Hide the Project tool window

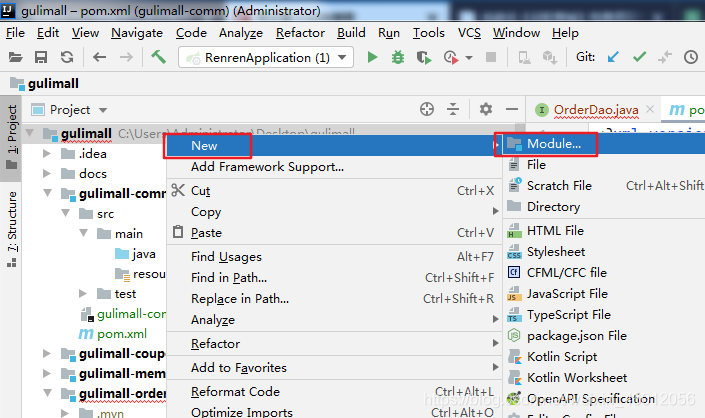coord(512,109)
